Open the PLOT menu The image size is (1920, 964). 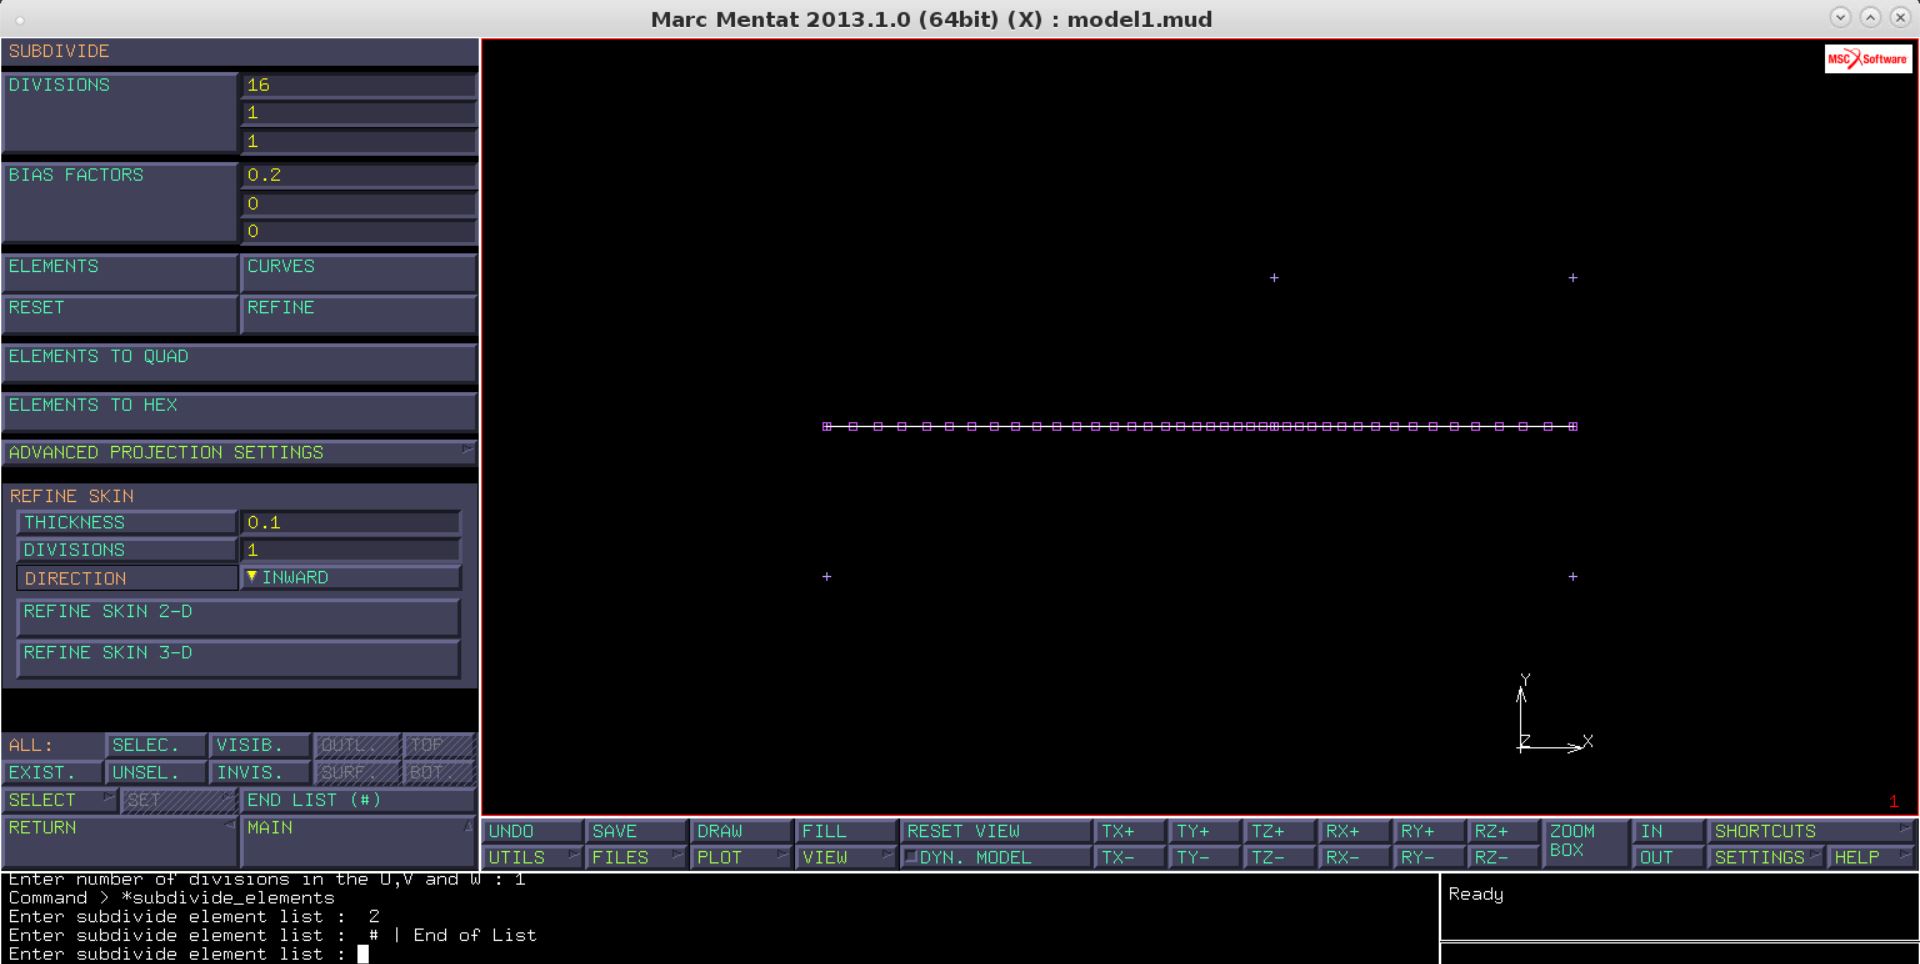coord(741,857)
